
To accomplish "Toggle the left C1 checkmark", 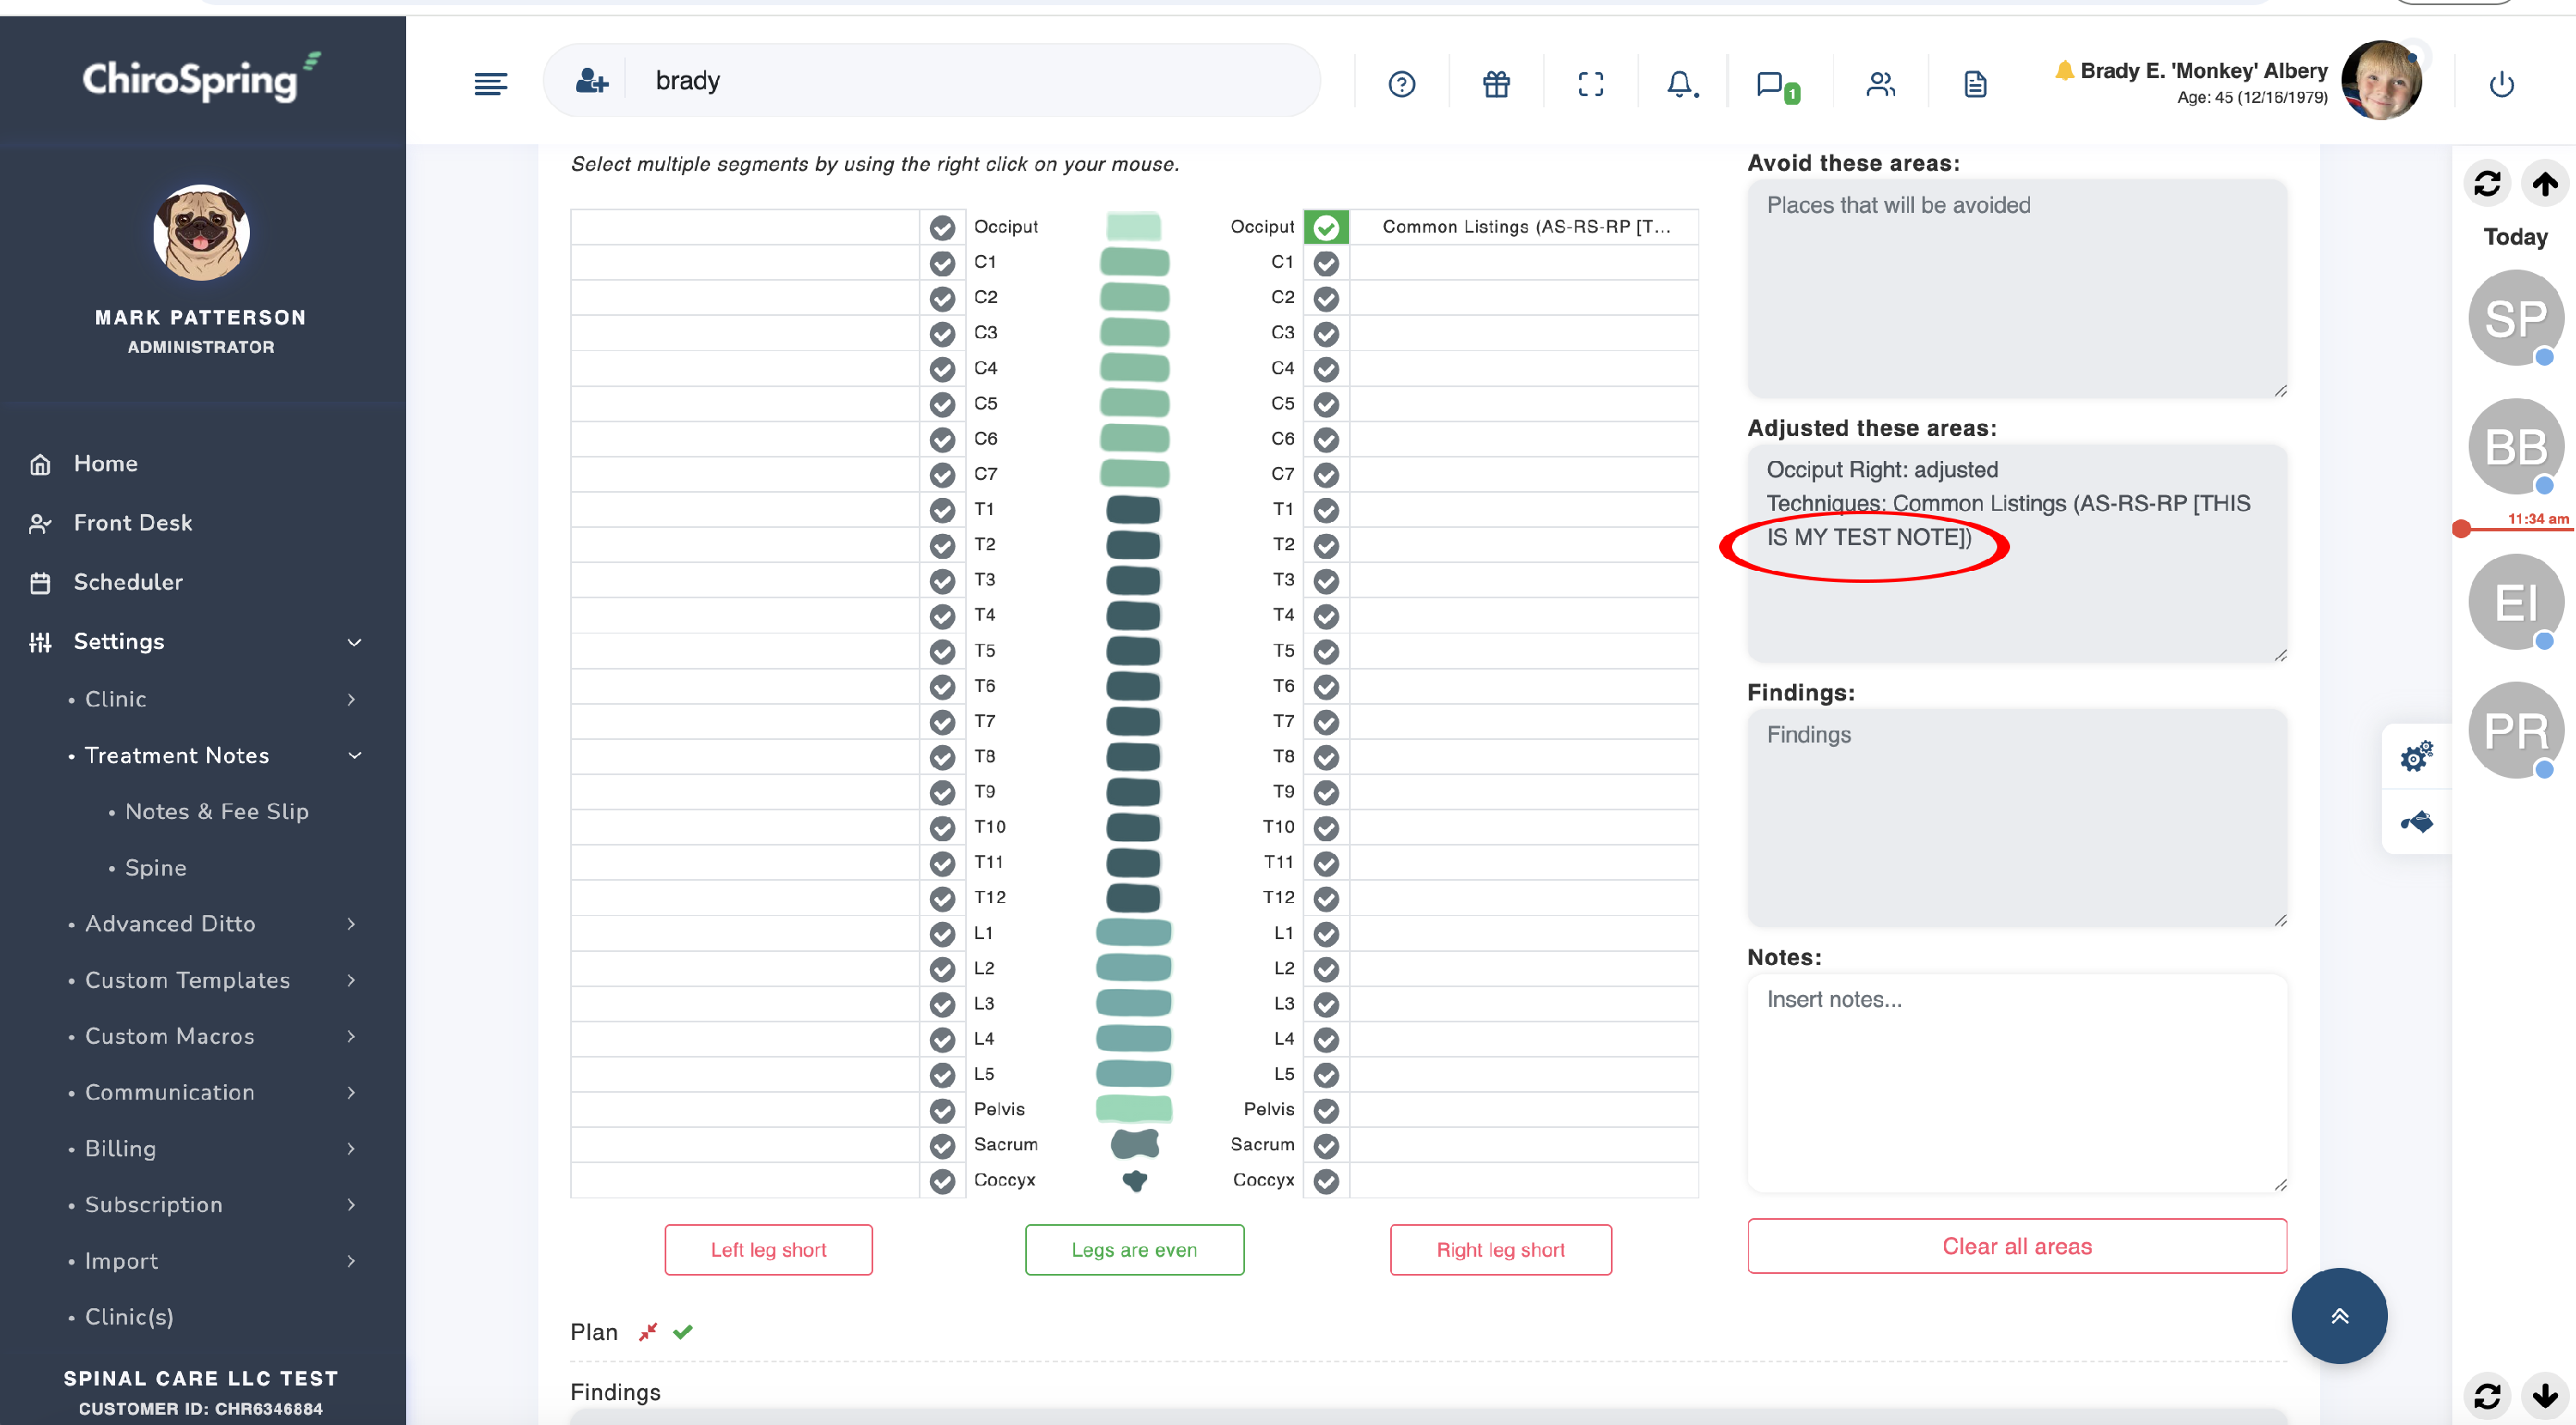I will click(x=942, y=263).
